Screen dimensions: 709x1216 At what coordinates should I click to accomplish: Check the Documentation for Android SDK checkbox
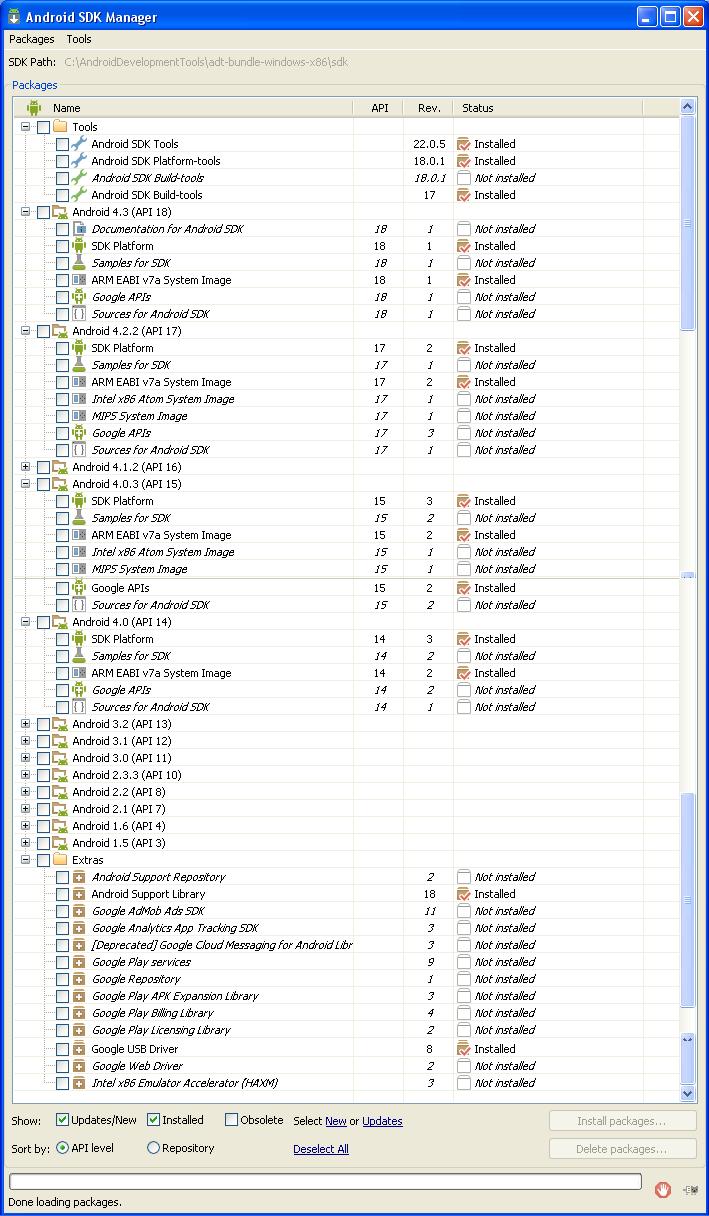click(62, 230)
